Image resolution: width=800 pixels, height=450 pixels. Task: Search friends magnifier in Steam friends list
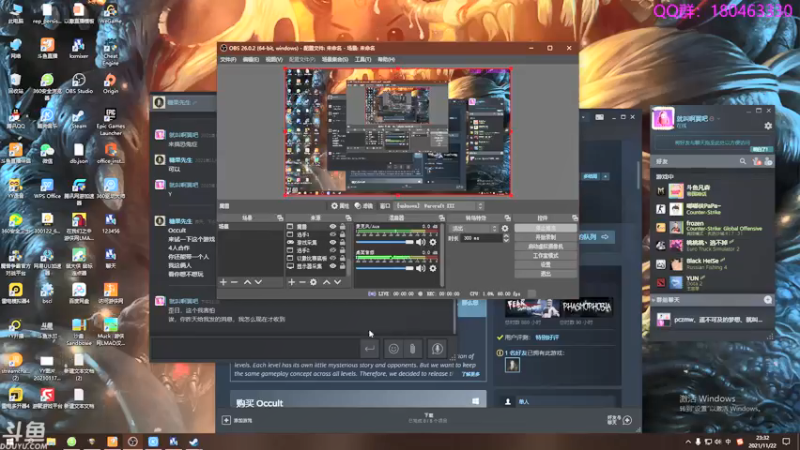[x=743, y=161]
